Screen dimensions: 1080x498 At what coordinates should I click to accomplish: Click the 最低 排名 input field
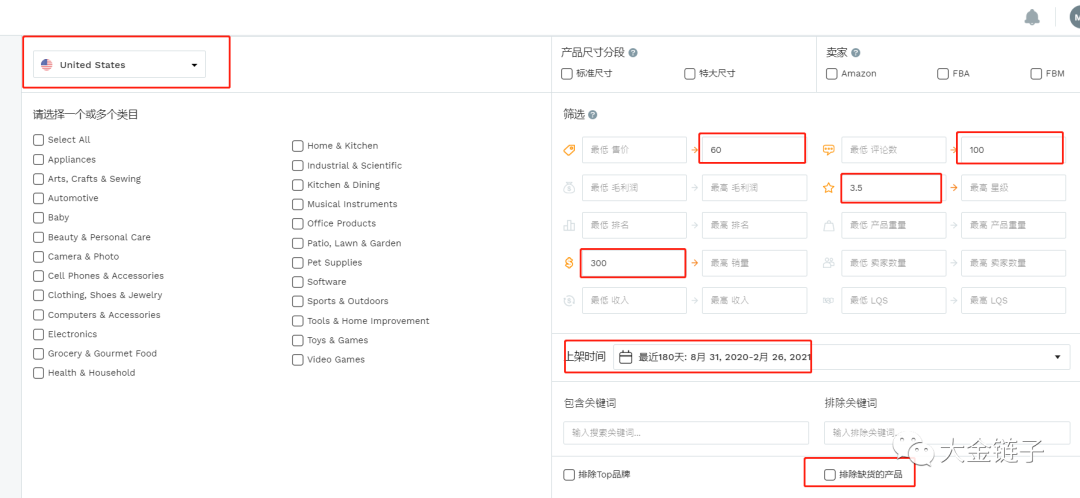pos(634,225)
